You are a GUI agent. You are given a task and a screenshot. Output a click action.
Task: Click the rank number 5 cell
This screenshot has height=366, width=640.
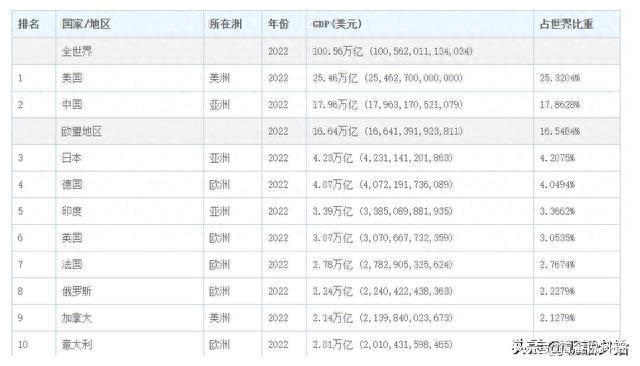click(20, 211)
